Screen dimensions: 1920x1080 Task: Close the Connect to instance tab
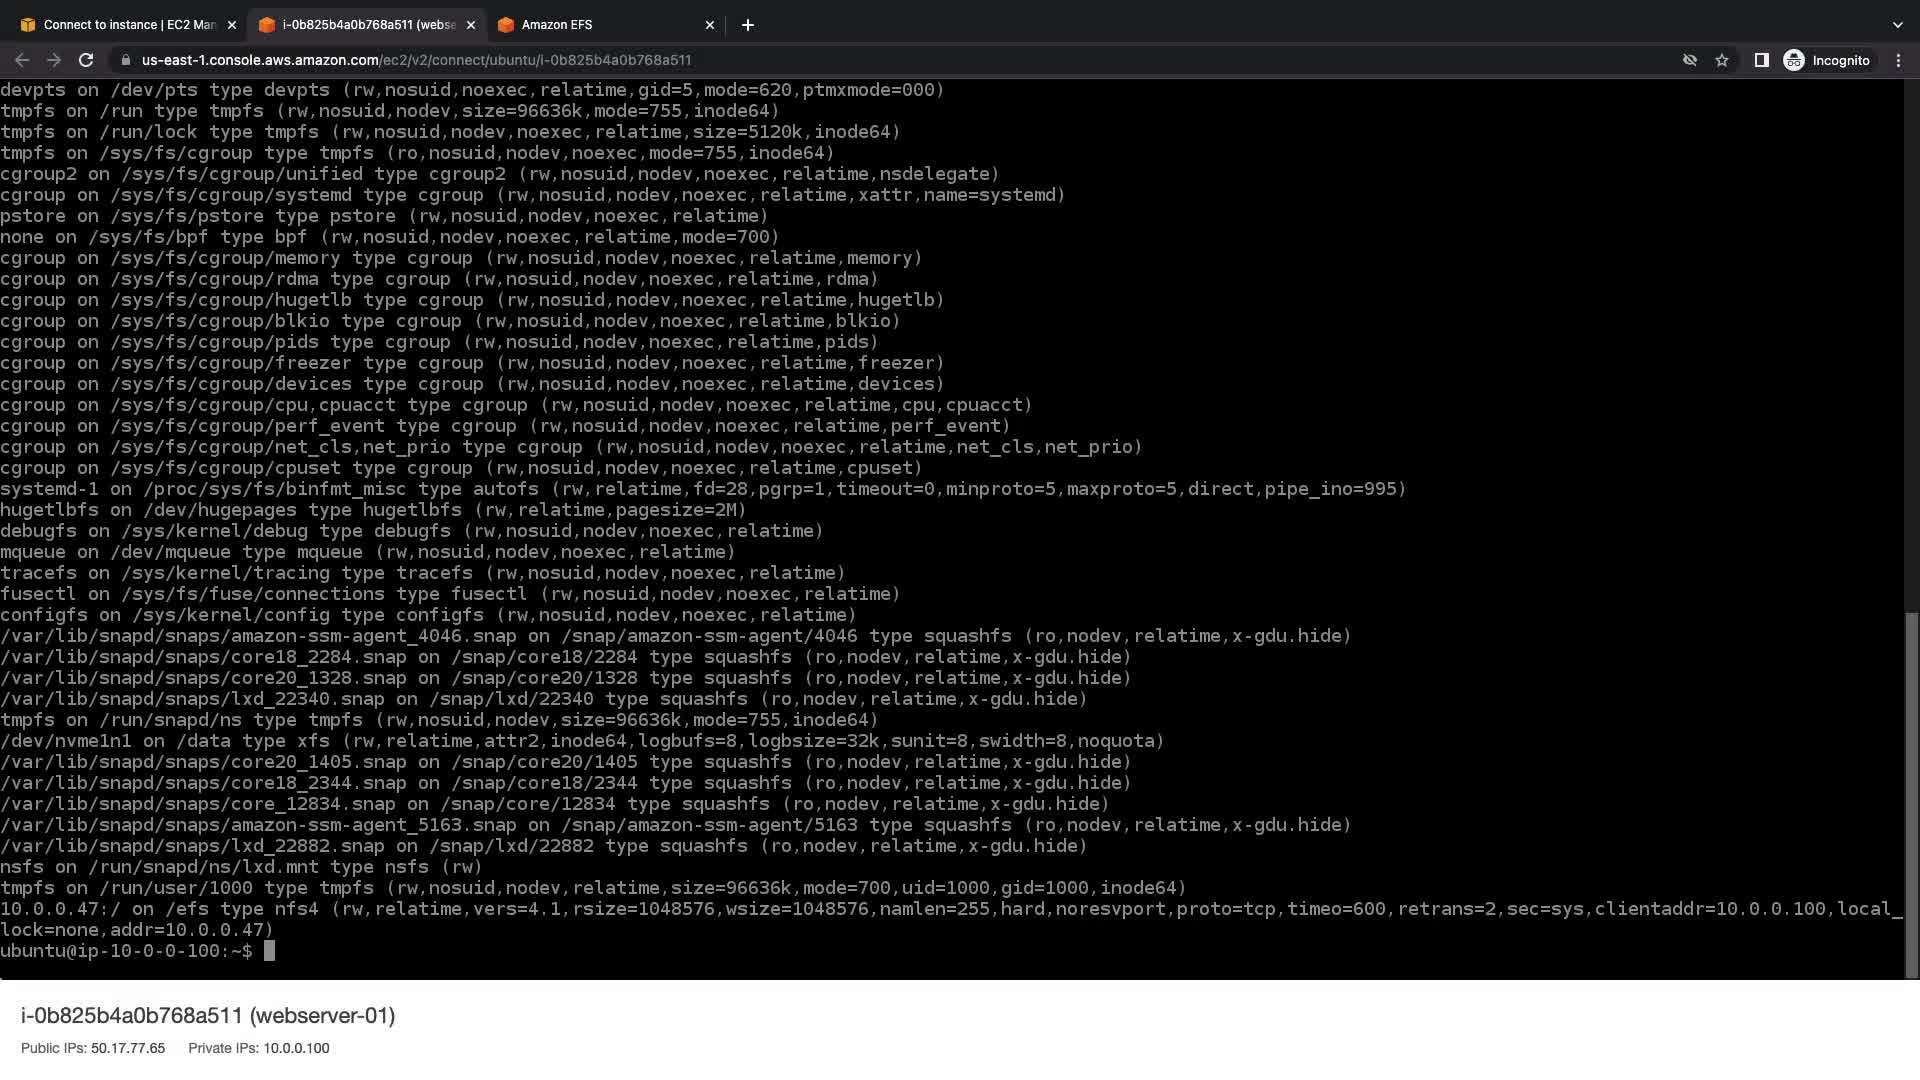click(x=232, y=25)
